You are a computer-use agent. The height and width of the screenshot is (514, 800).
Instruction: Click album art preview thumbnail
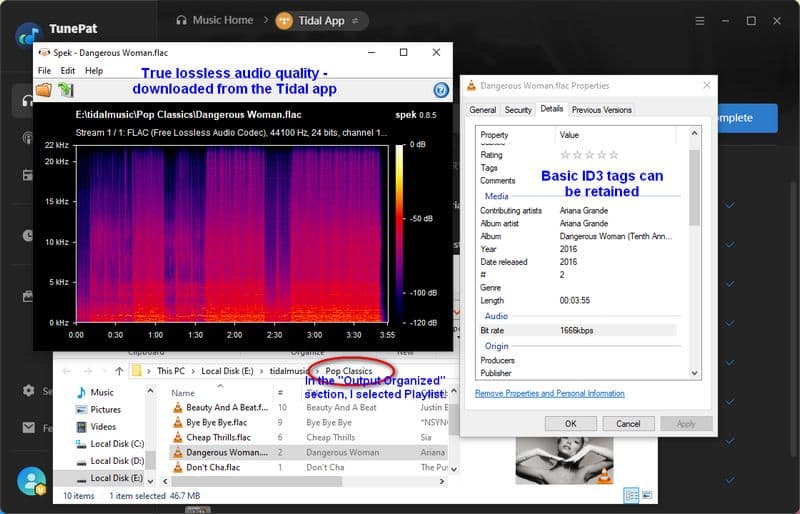565,459
